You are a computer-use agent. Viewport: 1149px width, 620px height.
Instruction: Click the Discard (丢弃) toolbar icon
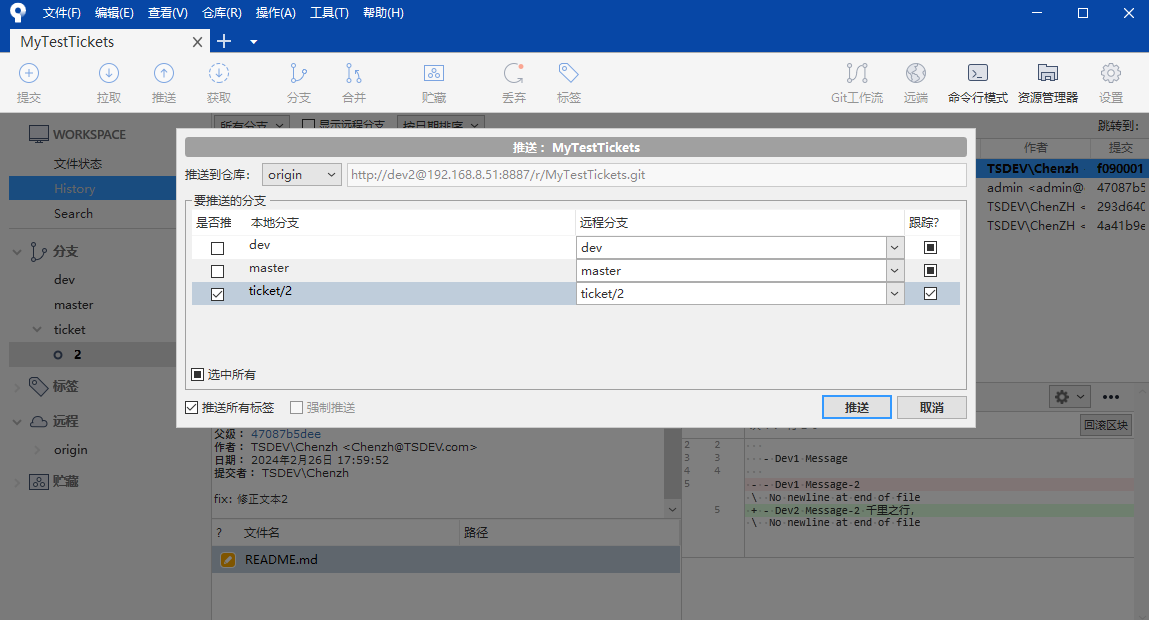tap(514, 73)
